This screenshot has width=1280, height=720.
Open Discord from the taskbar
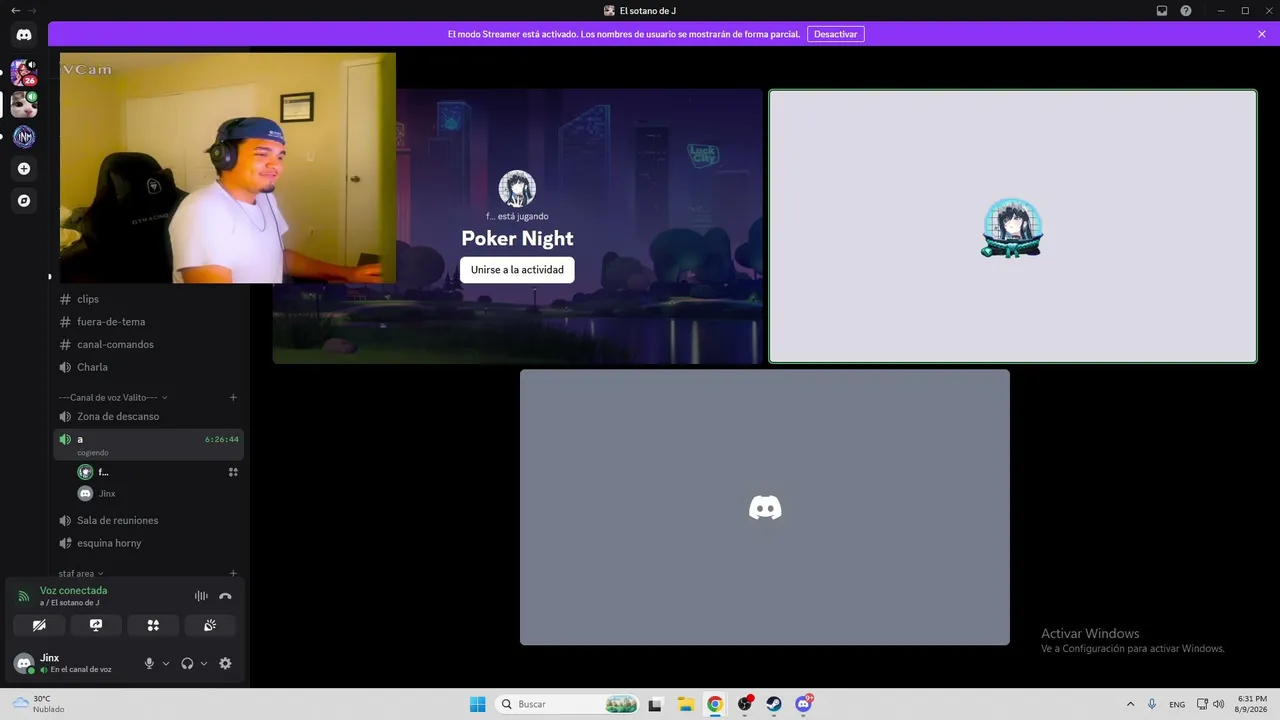click(803, 704)
